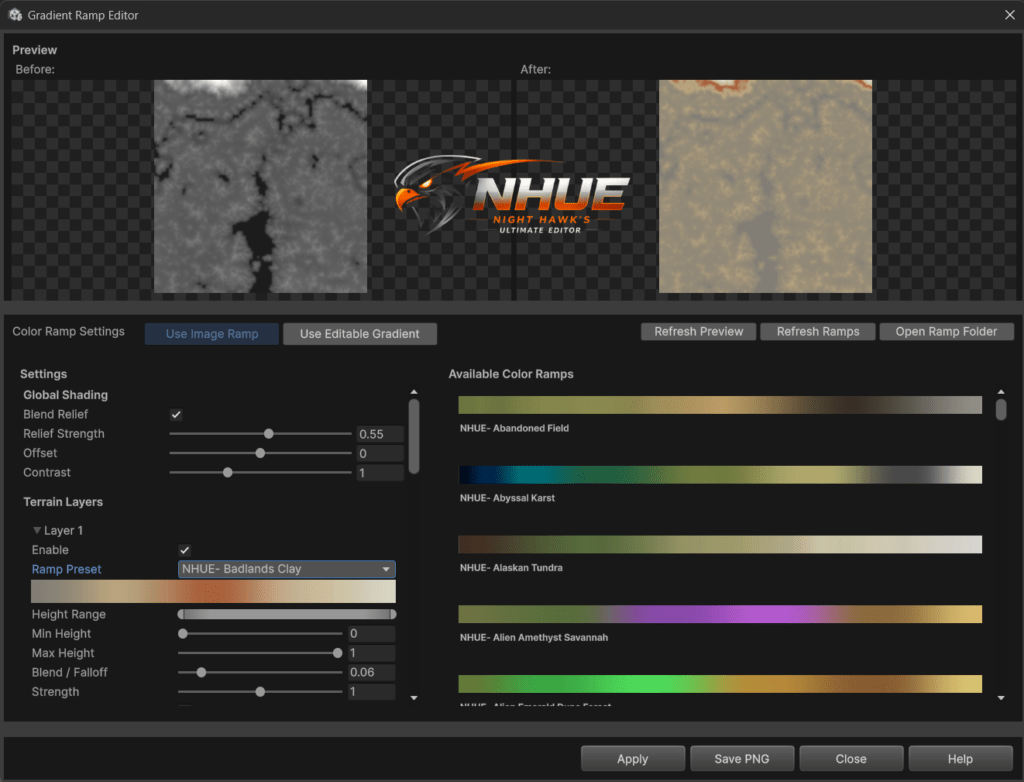
Task: Click the After preview thumbnail
Action: pyautogui.click(x=765, y=186)
